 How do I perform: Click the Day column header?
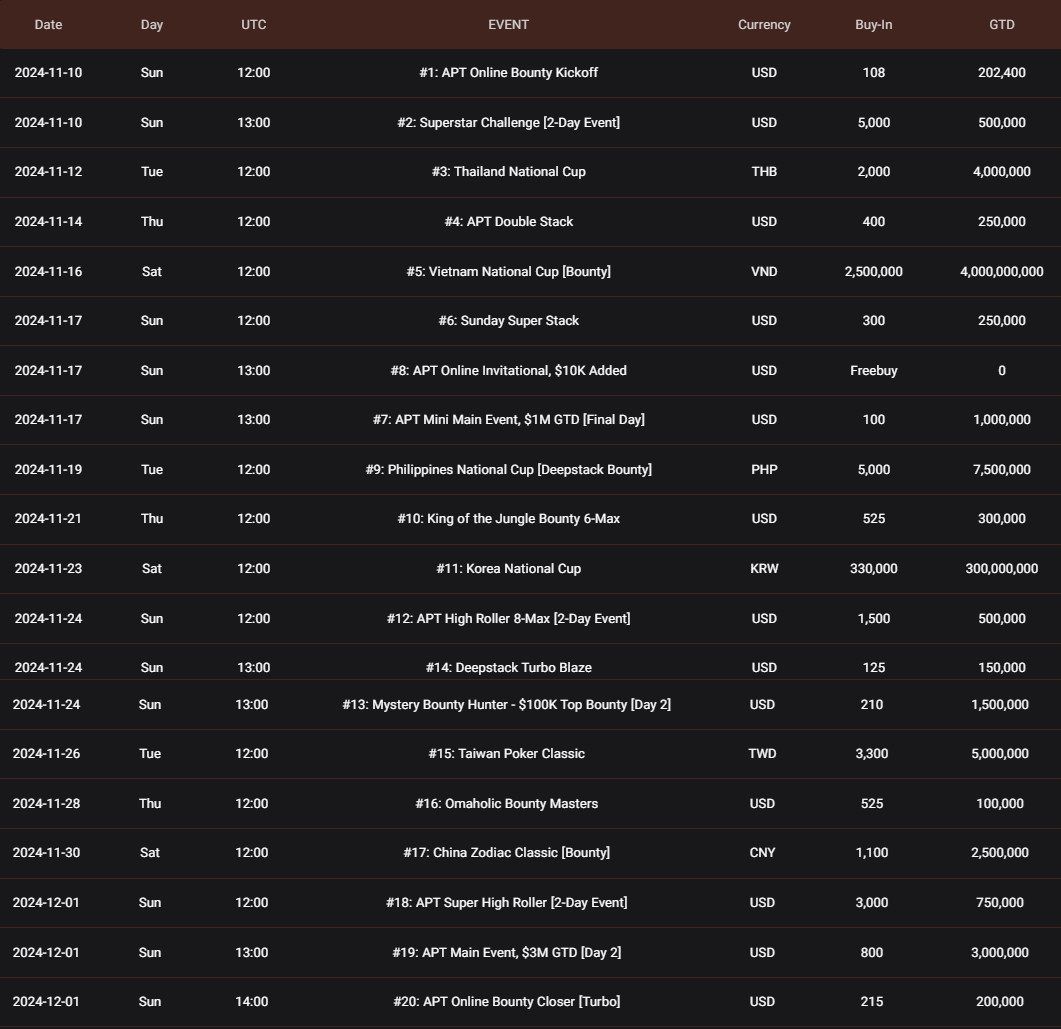click(152, 24)
